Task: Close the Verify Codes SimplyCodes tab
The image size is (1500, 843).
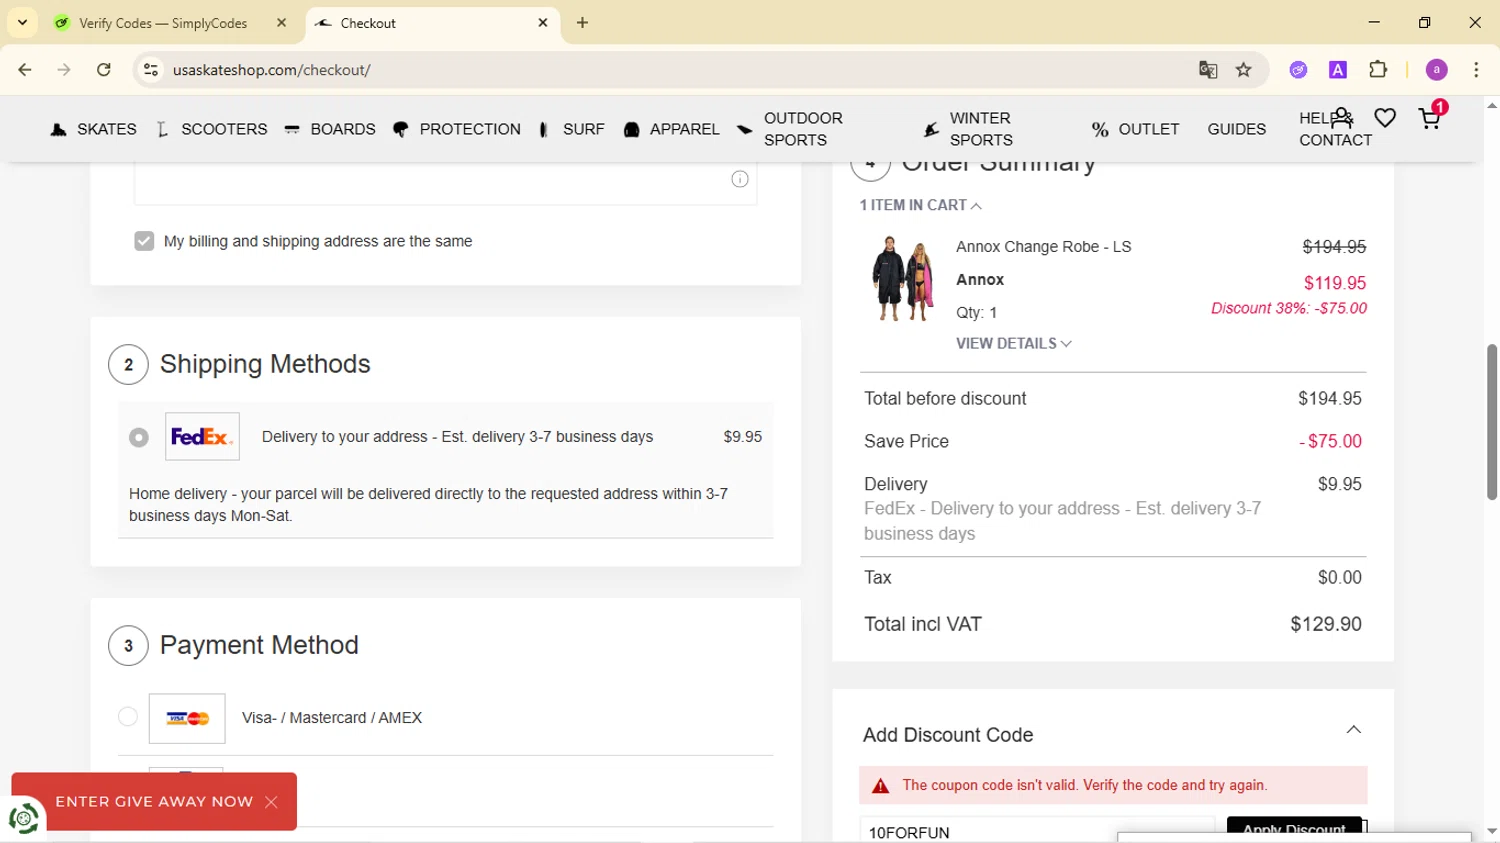Action: (281, 23)
